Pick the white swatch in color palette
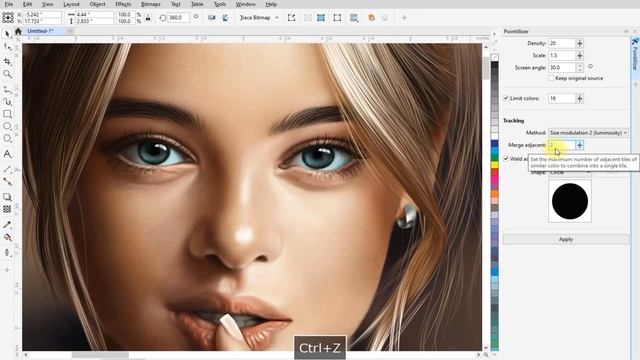This screenshot has width=640, height=360. (x=494, y=136)
